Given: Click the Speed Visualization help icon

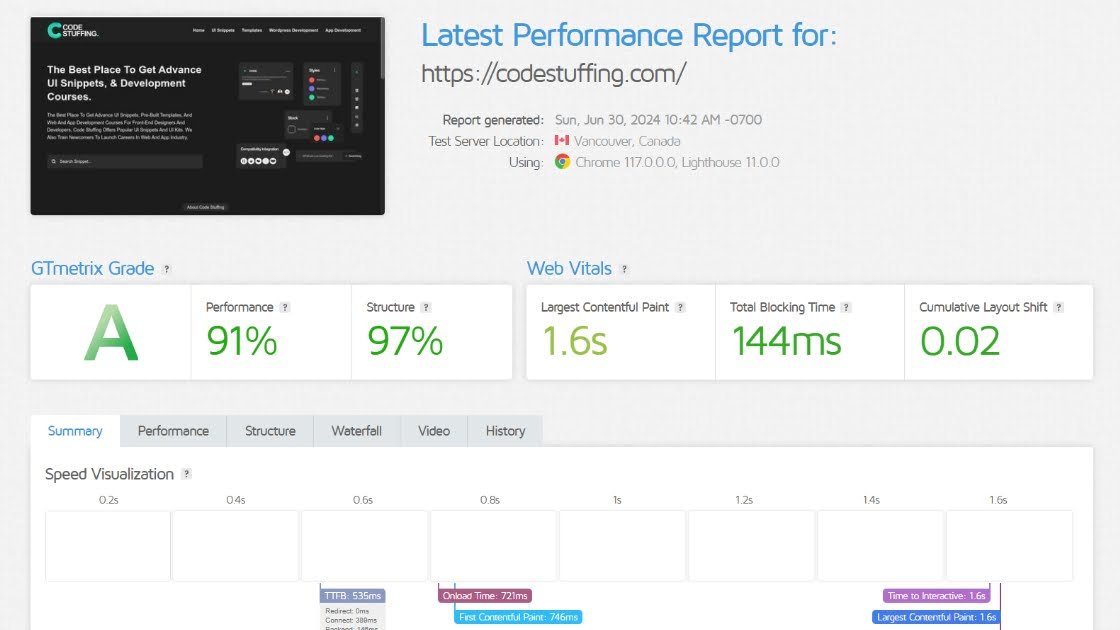Looking at the screenshot, I should (x=186, y=474).
